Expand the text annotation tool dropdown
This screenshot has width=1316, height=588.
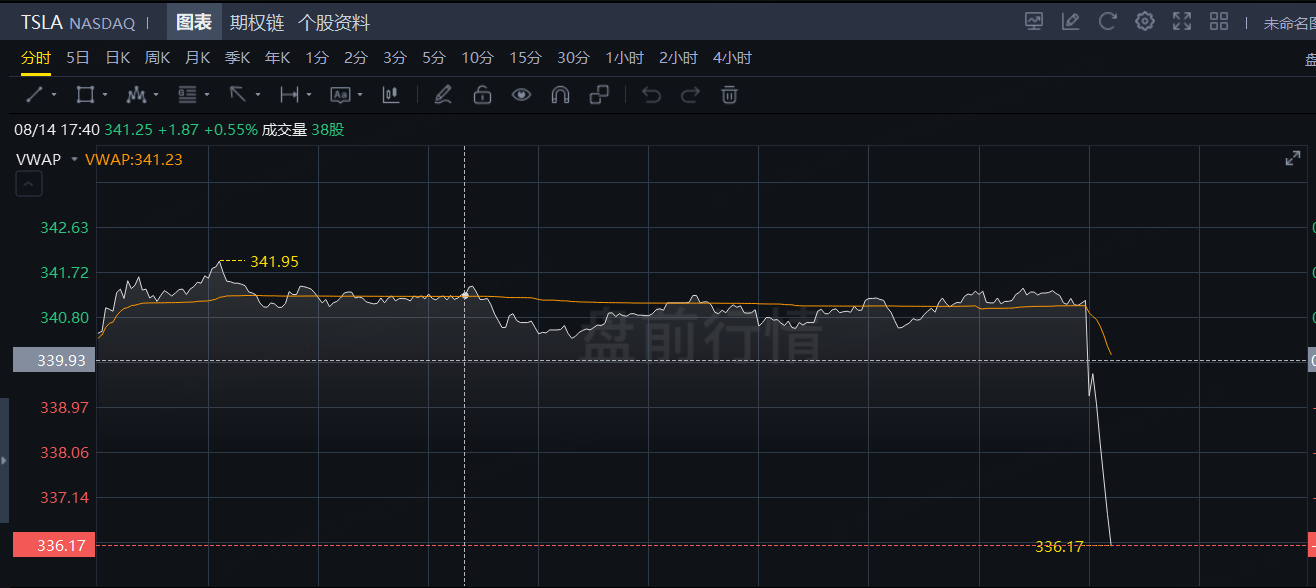[360, 95]
